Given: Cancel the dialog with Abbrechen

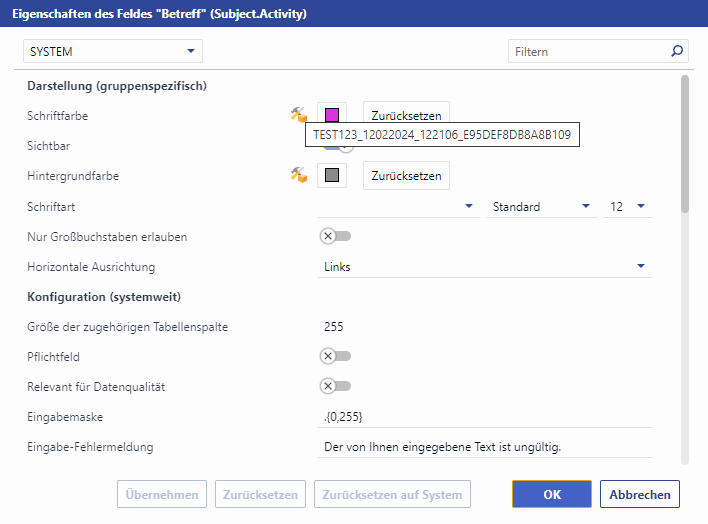Looking at the screenshot, I should tap(640, 494).
